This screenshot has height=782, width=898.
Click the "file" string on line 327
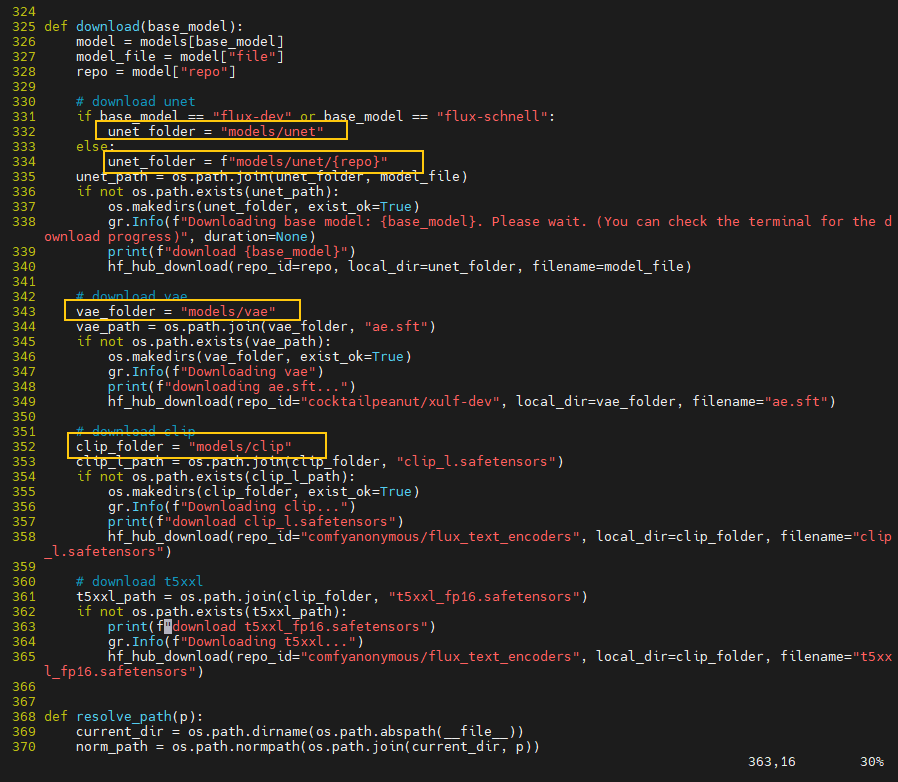coord(252,56)
